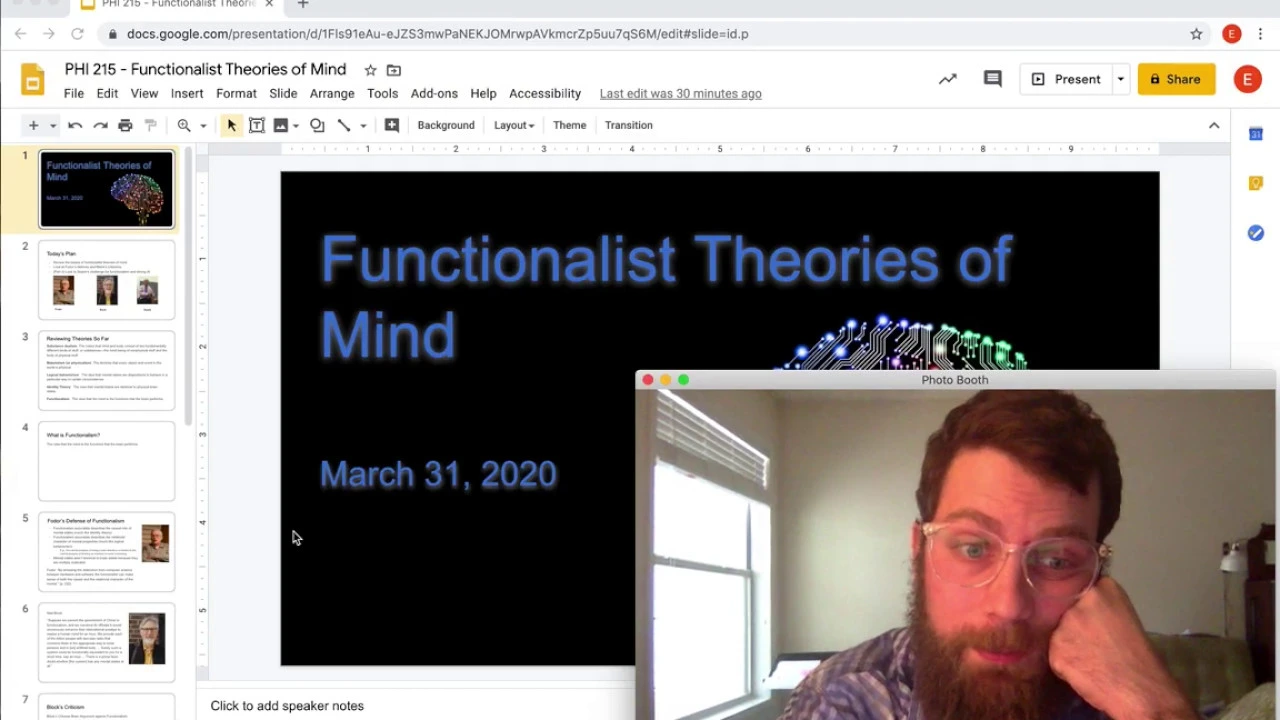
Task: Click the paint format icon
Action: [151, 125]
